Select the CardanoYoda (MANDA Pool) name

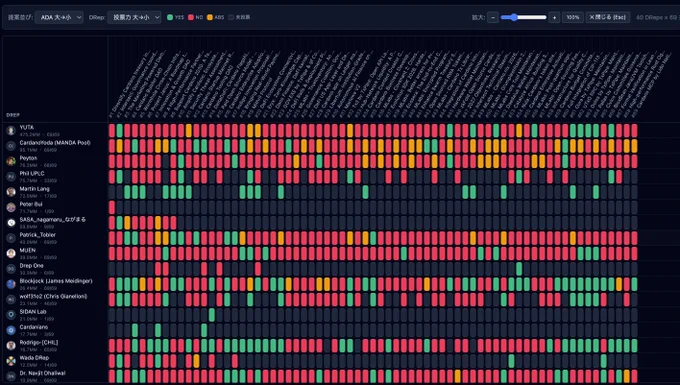click(55, 143)
